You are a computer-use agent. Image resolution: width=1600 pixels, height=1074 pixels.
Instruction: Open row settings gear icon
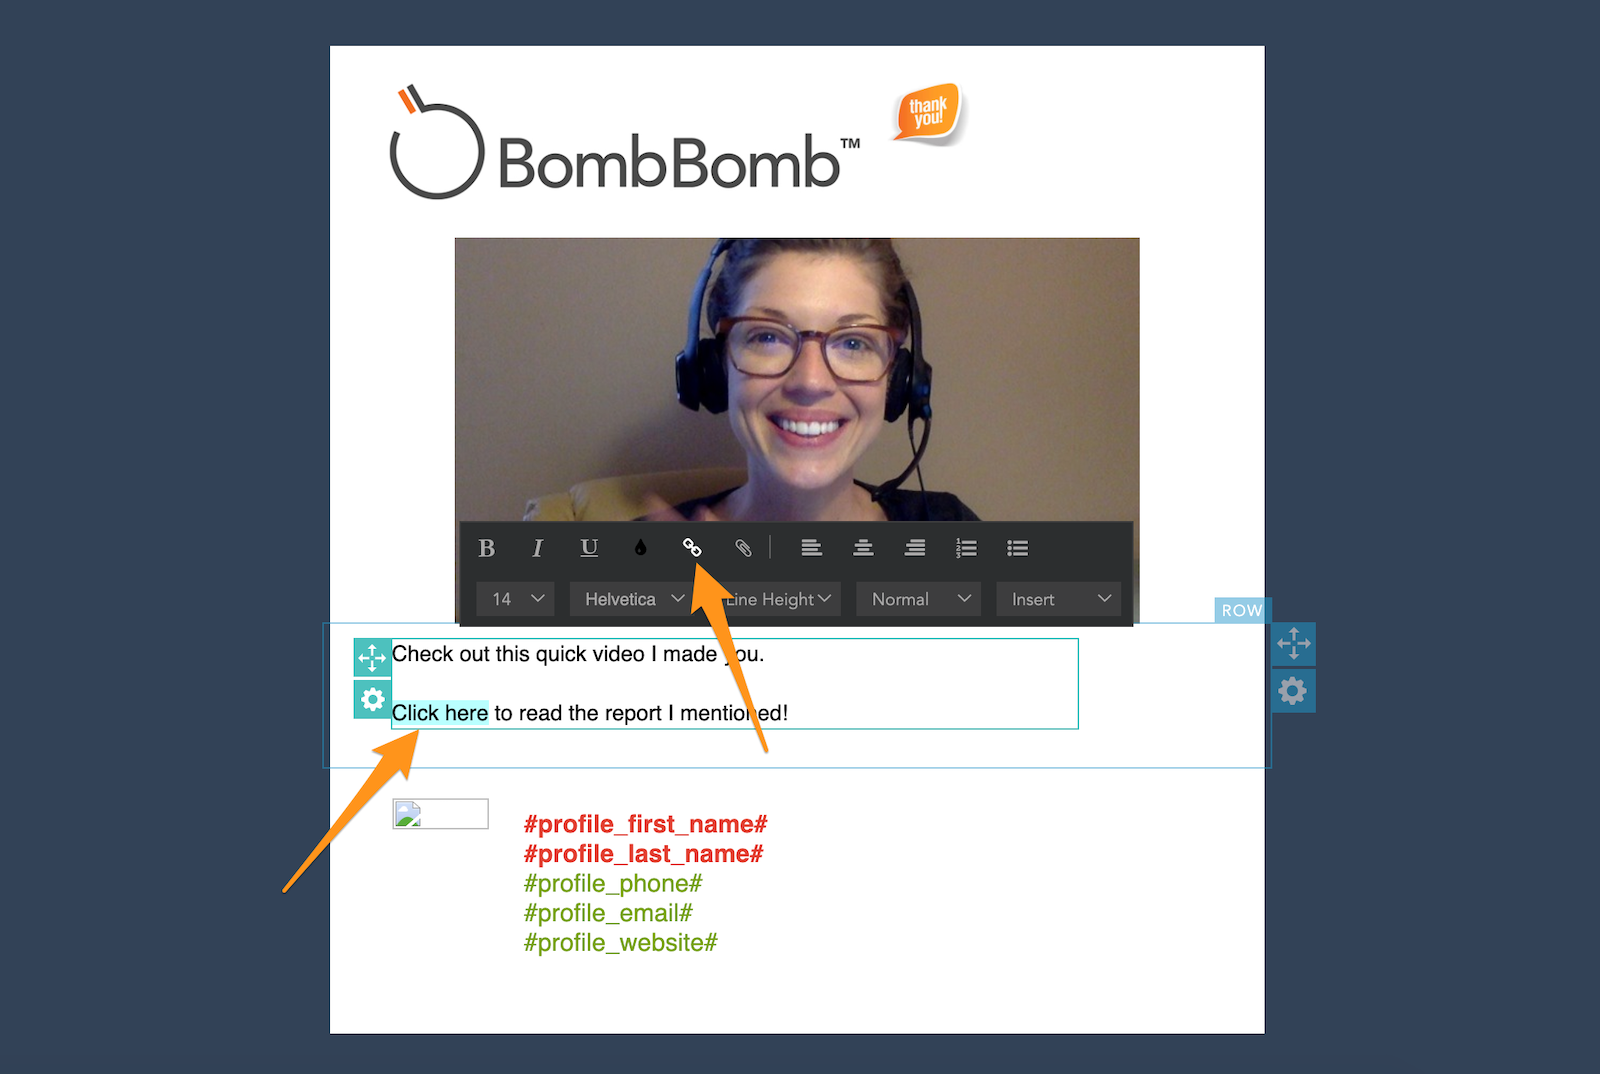pyautogui.click(x=1293, y=691)
